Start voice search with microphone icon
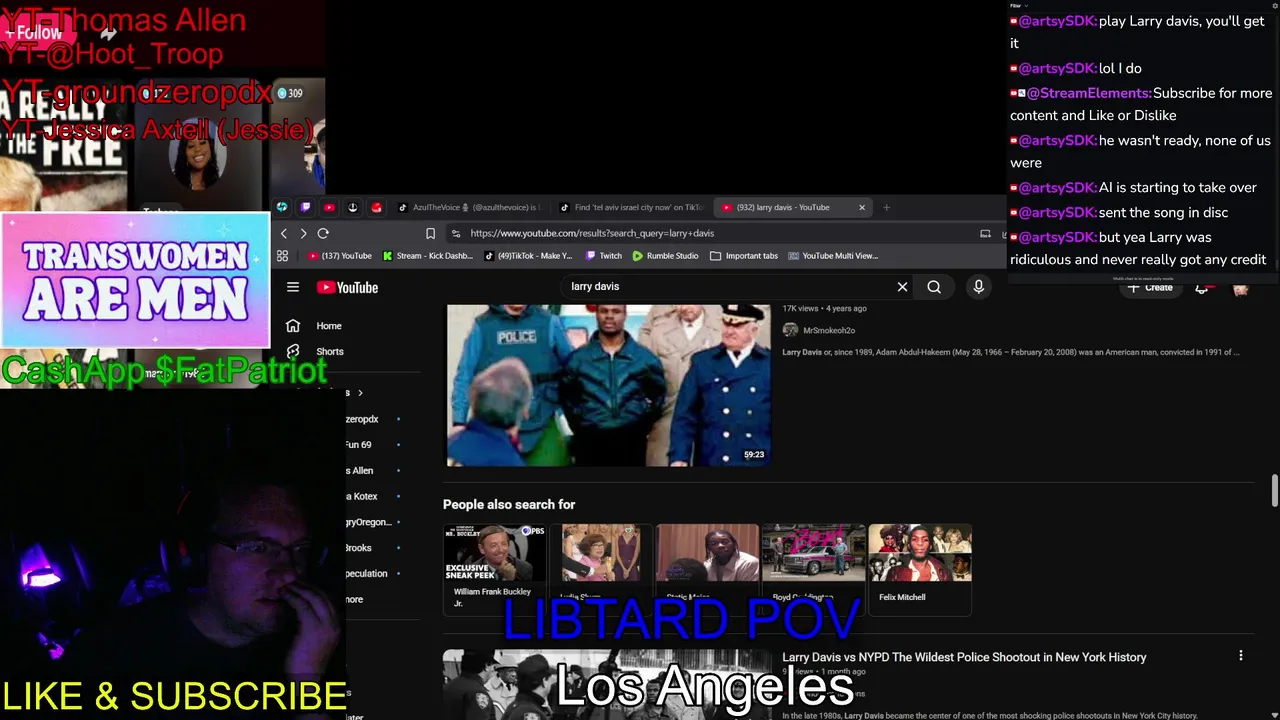The width and height of the screenshot is (1280, 720). click(x=978, y=287)
